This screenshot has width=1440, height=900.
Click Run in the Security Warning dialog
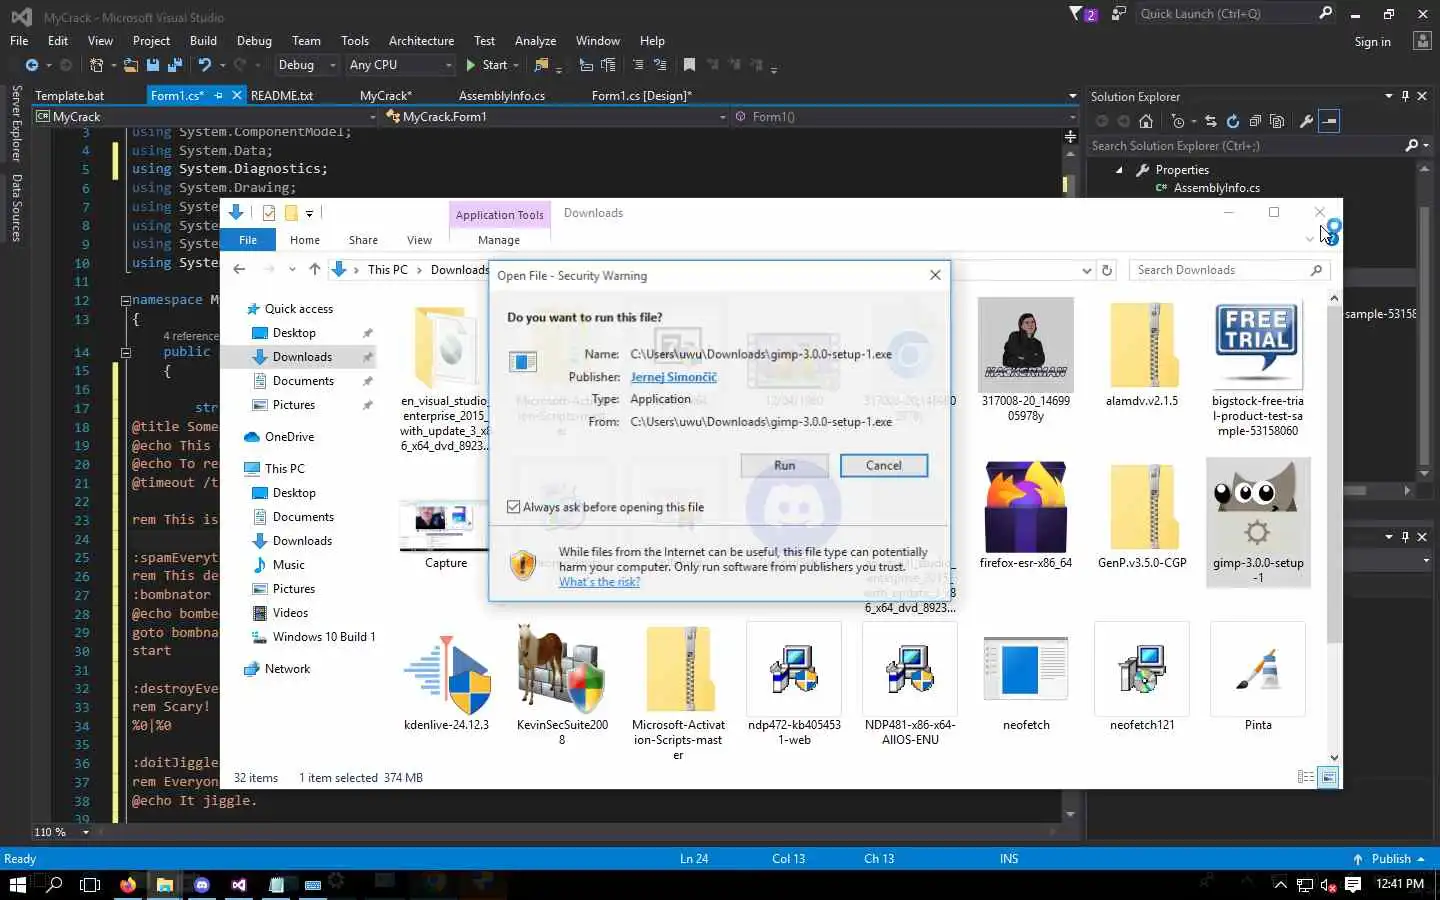(785, 466)
